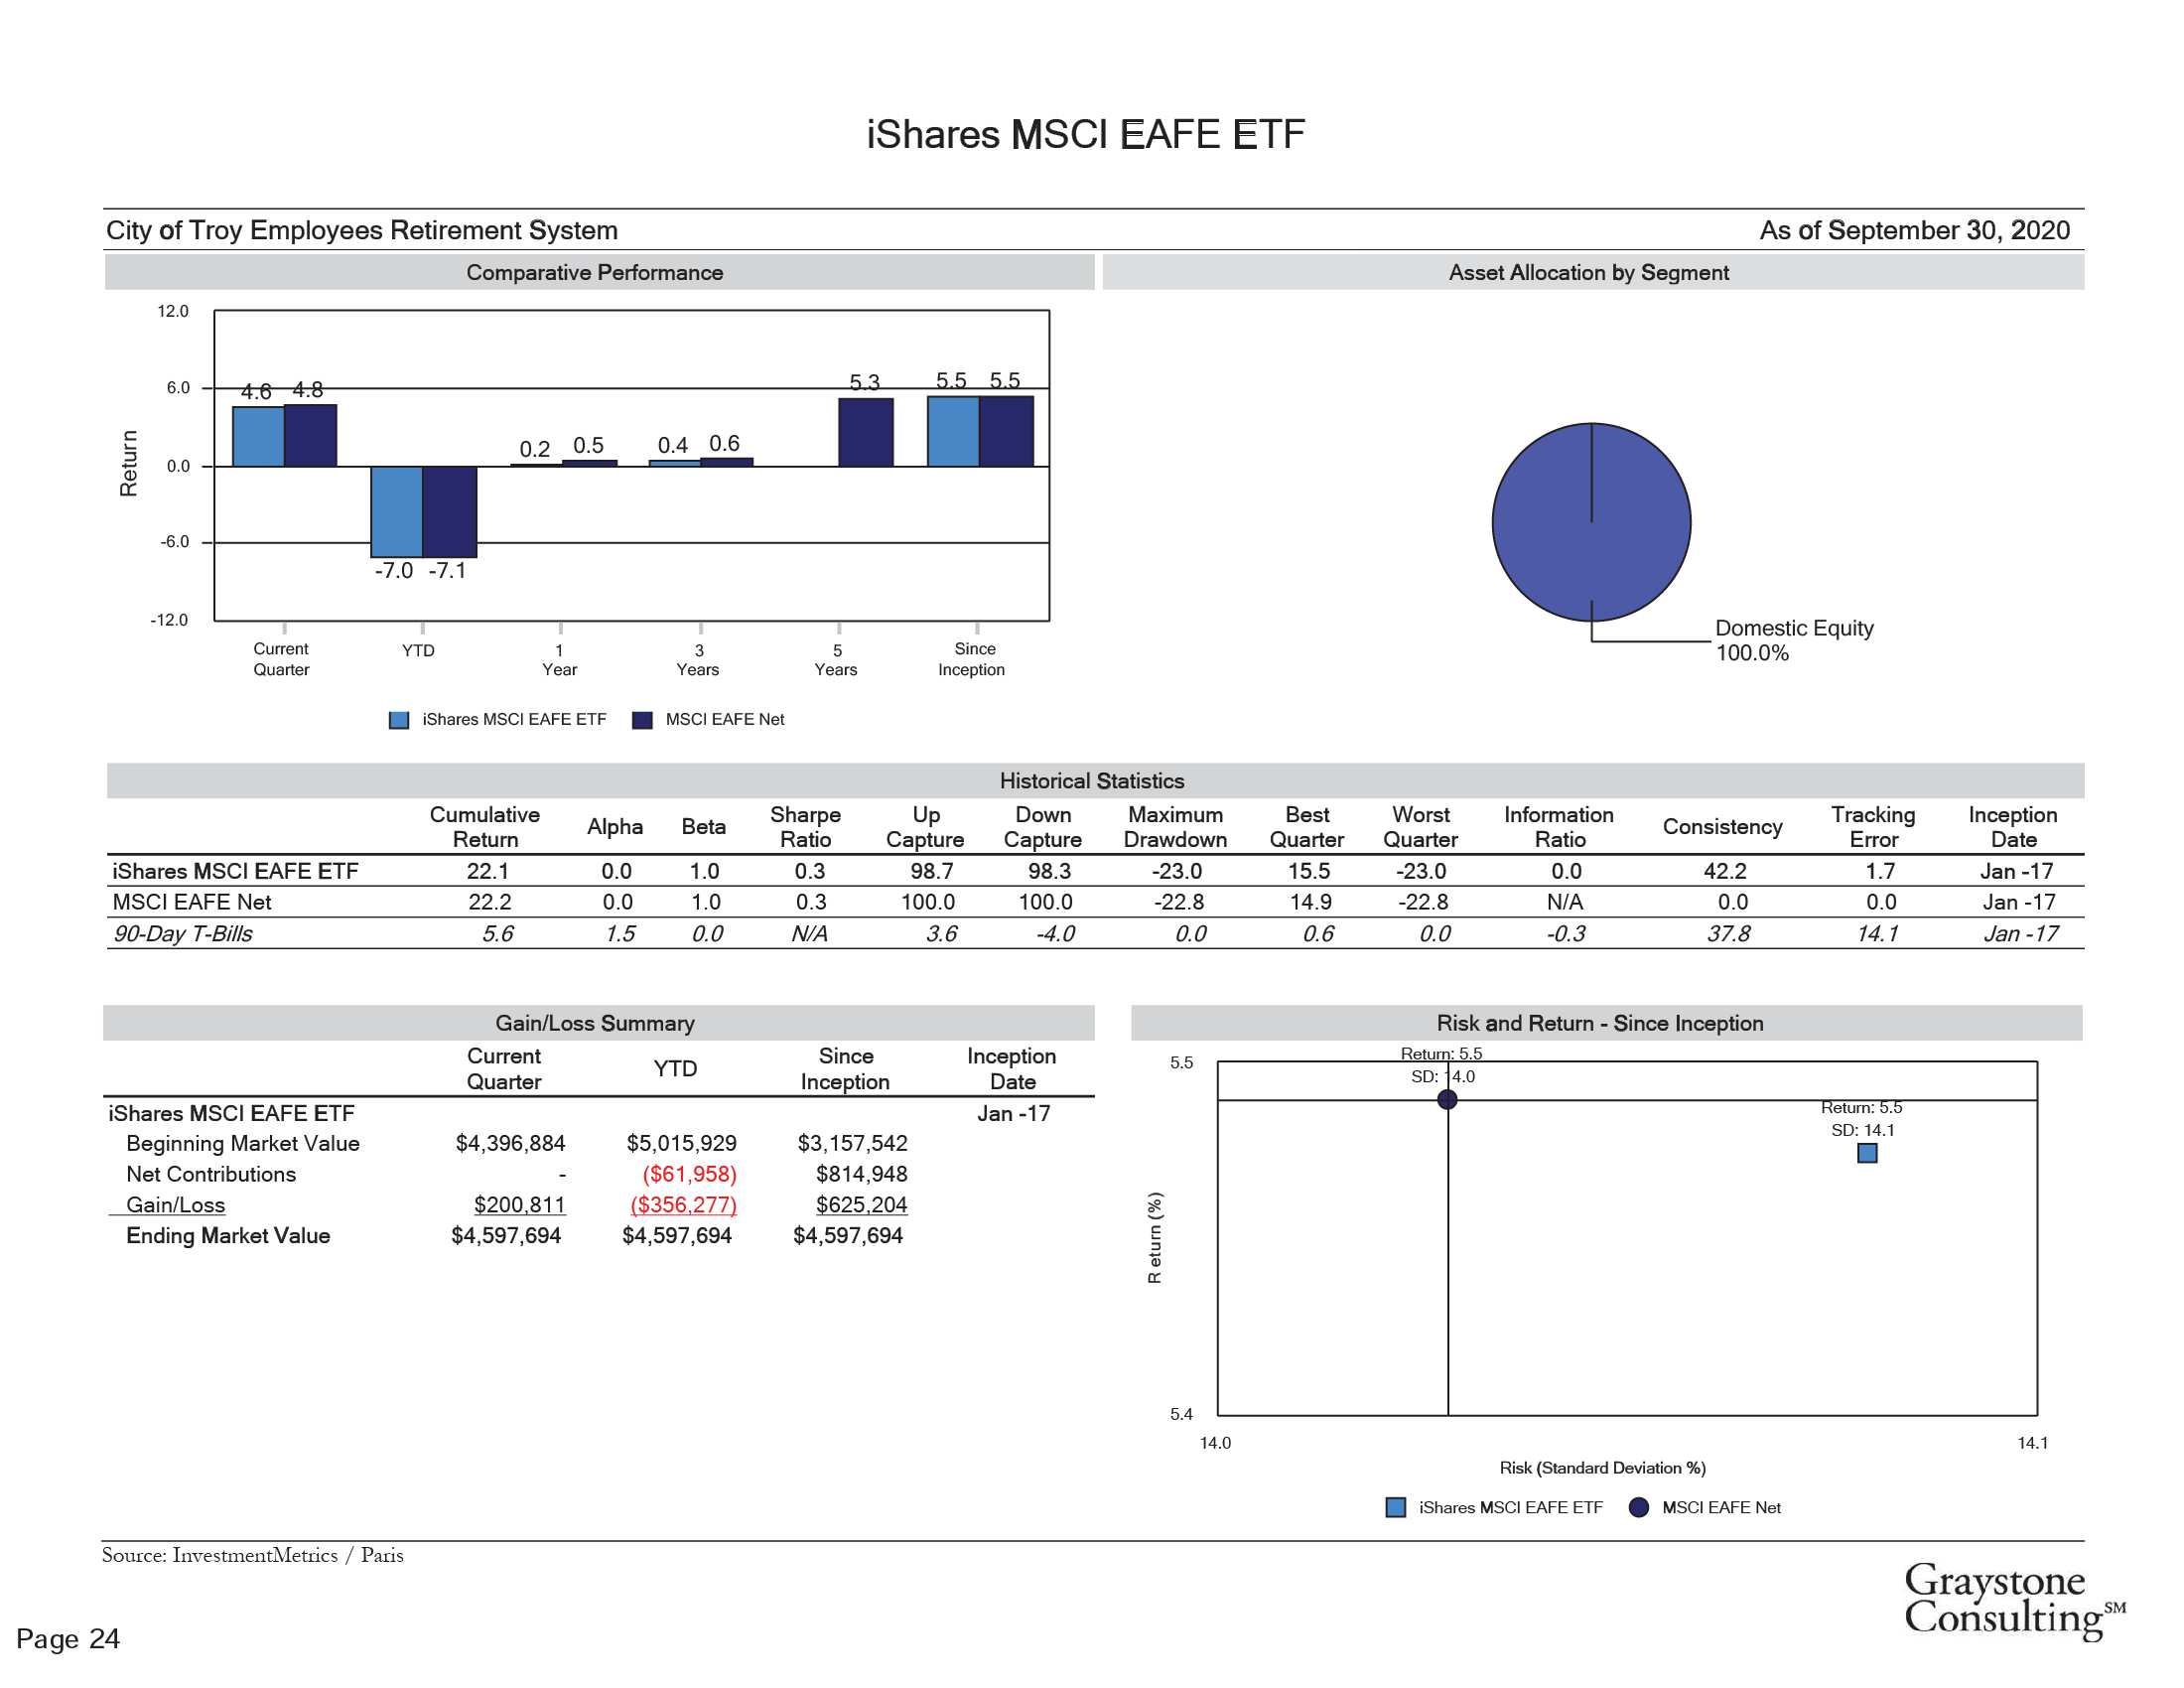Click the Consistency column header

point(1722,827)
